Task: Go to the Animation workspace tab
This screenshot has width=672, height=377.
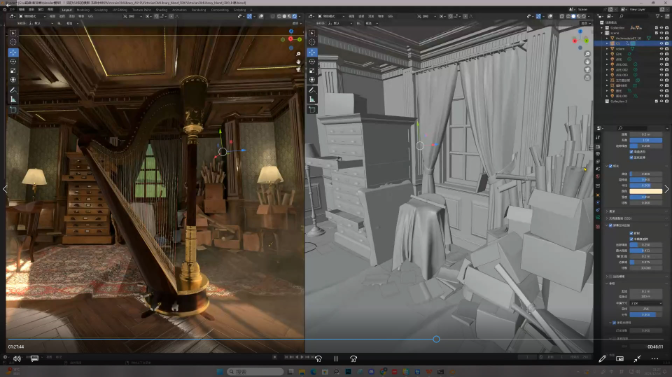Action: point(179,9)
